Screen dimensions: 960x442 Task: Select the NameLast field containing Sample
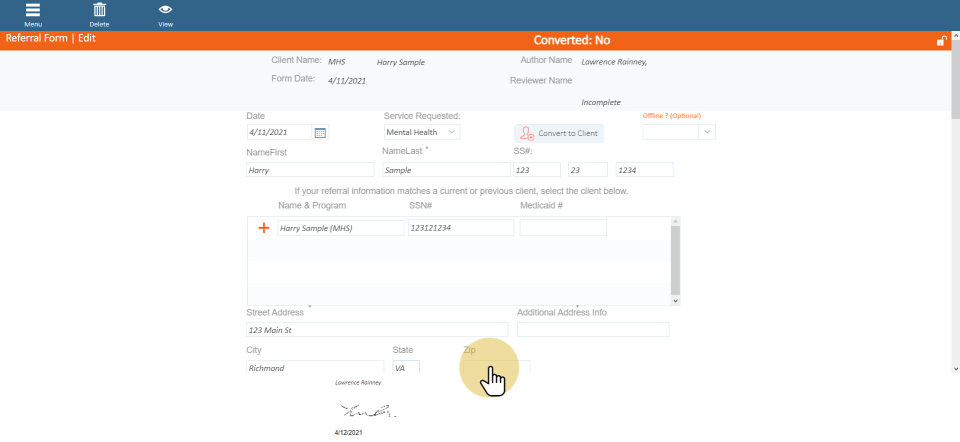point(445,170)
